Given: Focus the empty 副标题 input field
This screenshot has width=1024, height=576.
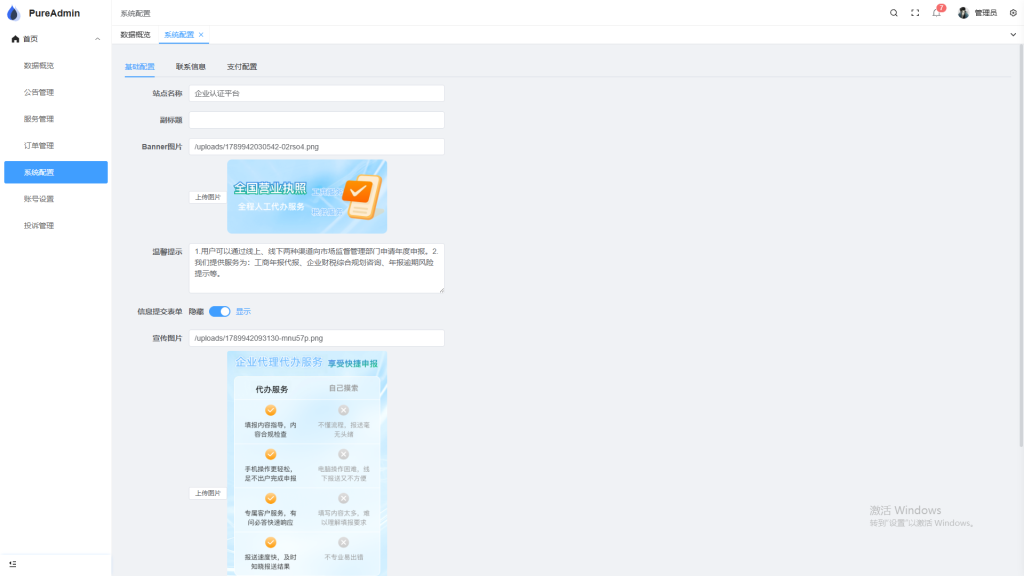Looking at the screenshot, I should pos(317,120).
